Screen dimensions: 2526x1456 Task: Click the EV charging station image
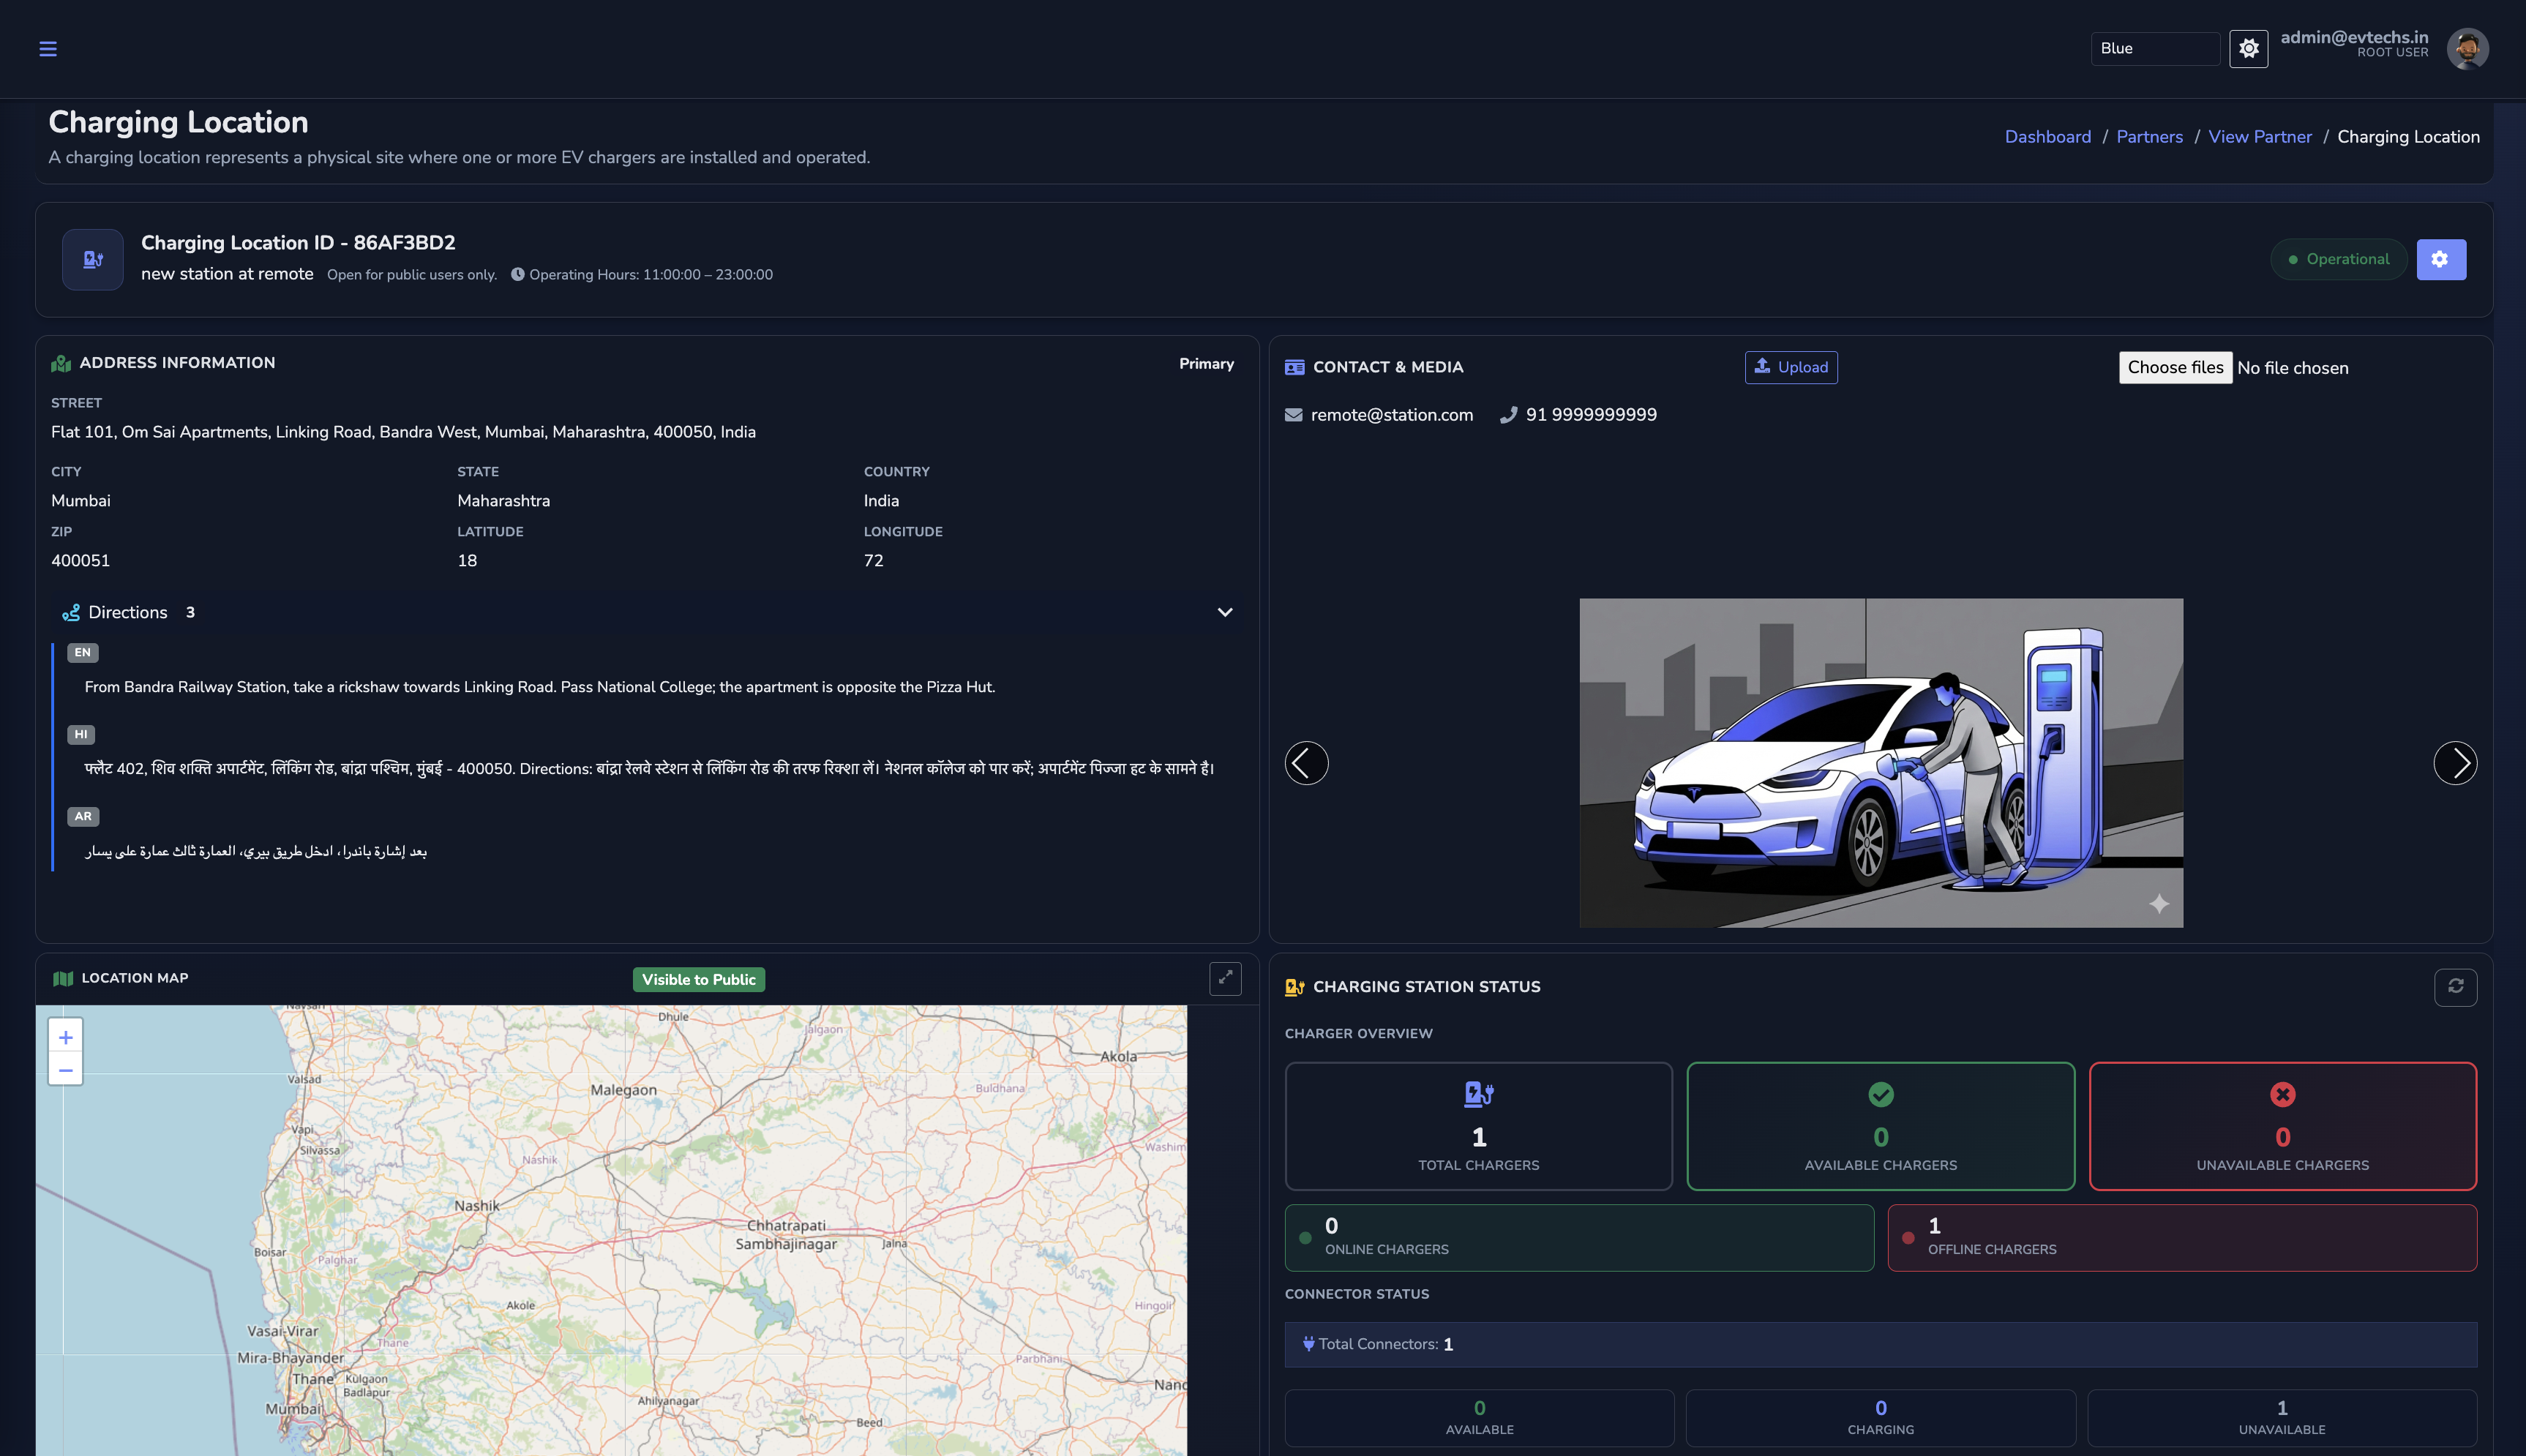click(1880, 763)
